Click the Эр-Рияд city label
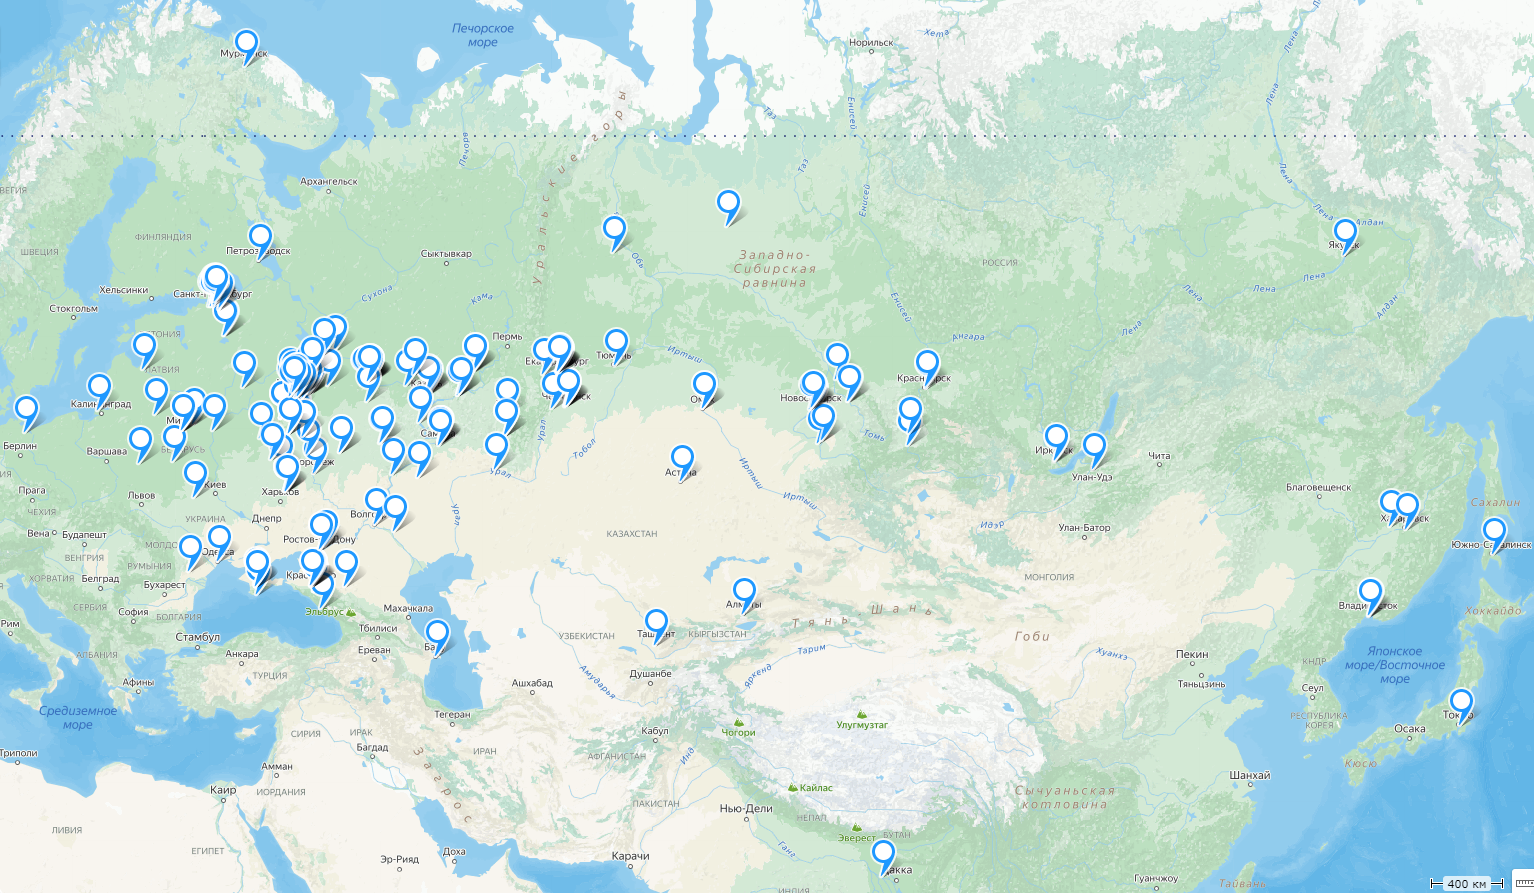The image size is (1534, 893). (x=399, y=860)
